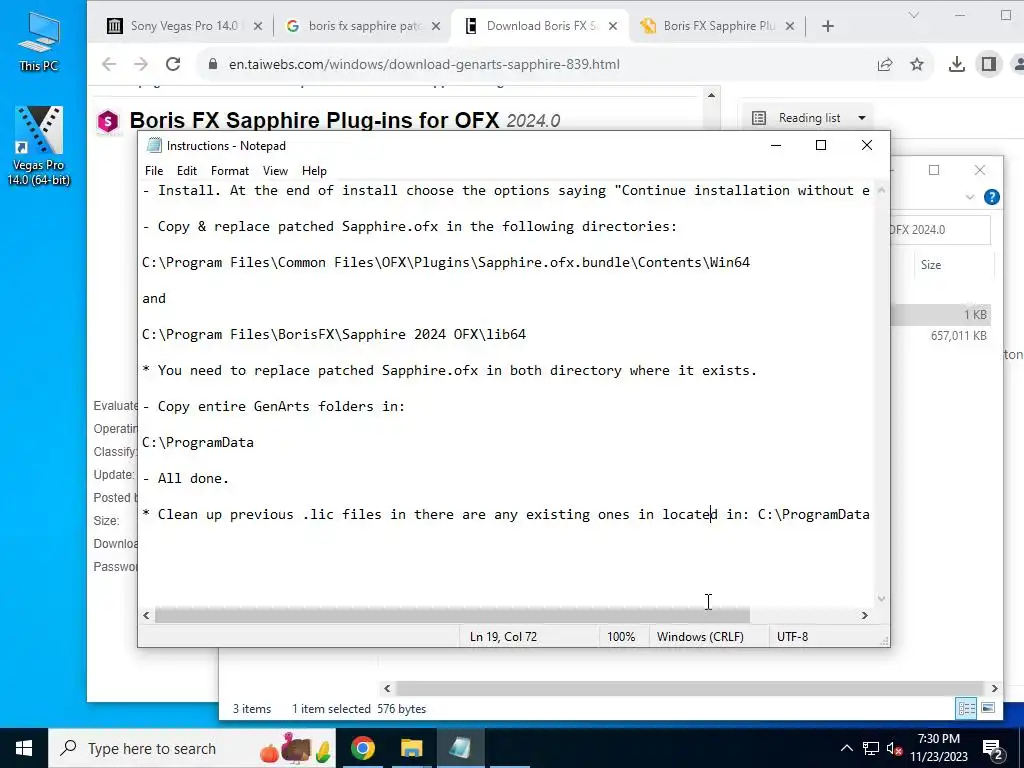Click the muted volume tray icon
This screenshot has height=768, width=1024.
[895, 748]
